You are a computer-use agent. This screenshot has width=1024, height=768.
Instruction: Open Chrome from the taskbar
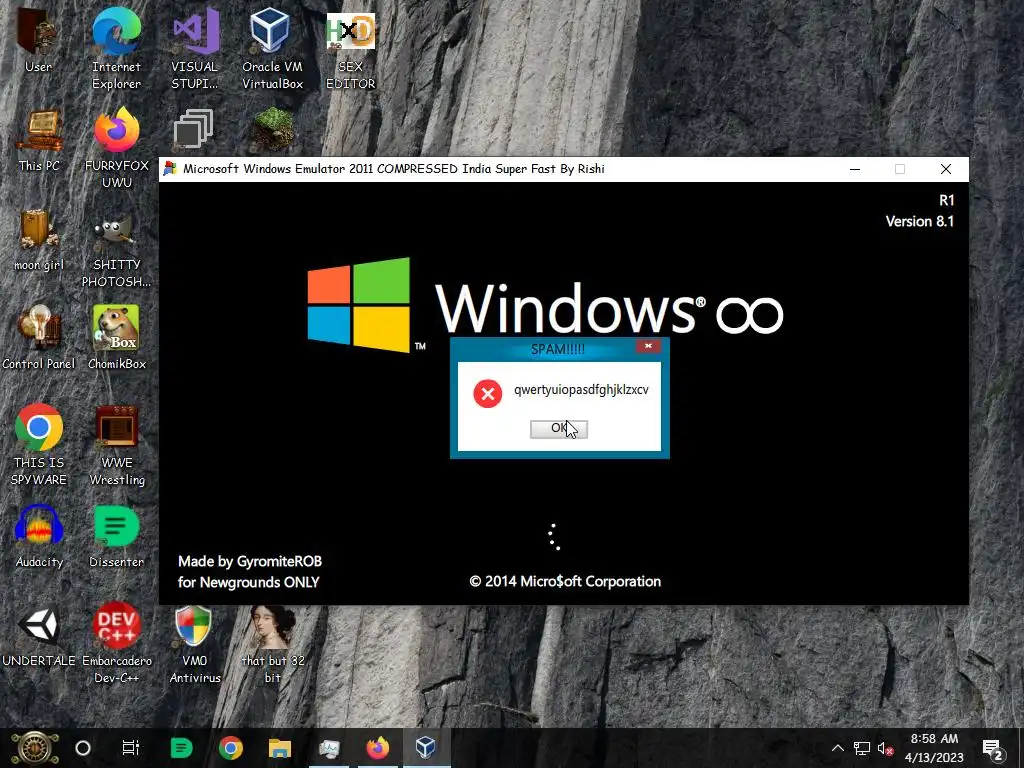point(231,748)
